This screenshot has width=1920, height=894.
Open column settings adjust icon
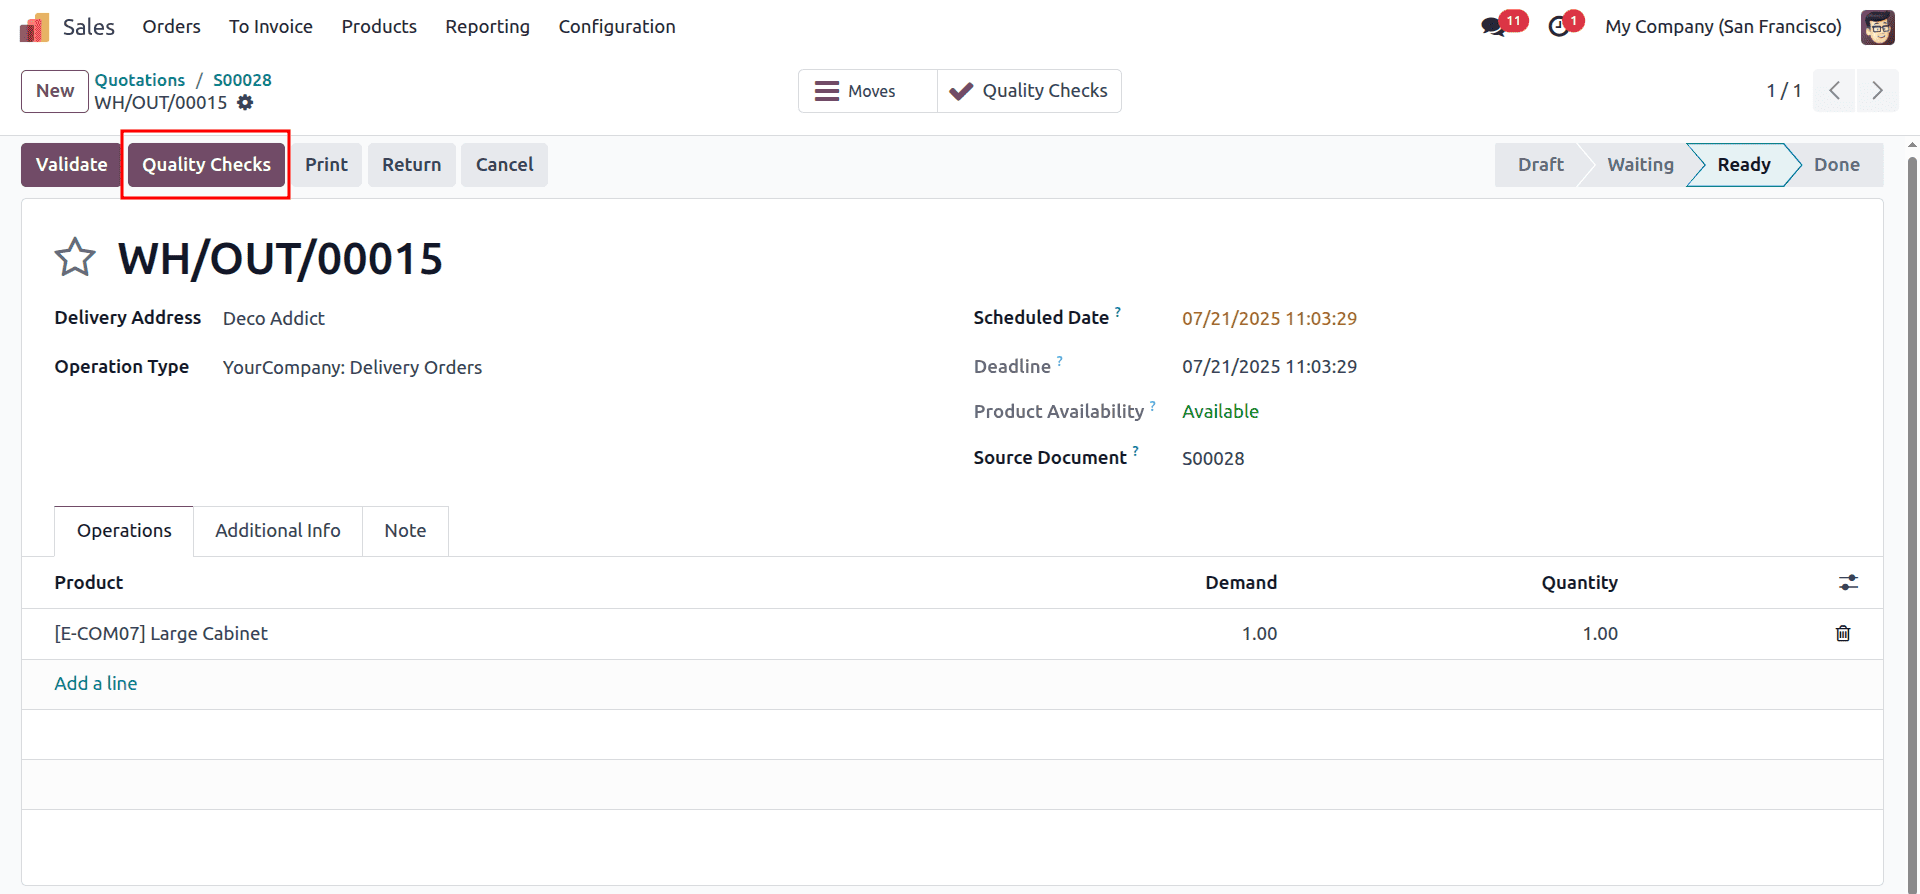click(1848, 582)
